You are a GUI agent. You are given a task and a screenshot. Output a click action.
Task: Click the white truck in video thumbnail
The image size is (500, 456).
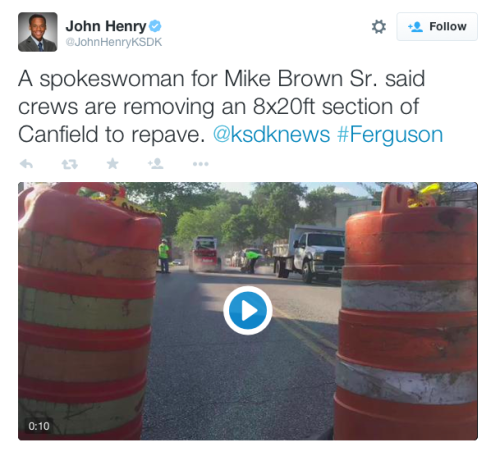pyautogui.click(x=309, y=253)
